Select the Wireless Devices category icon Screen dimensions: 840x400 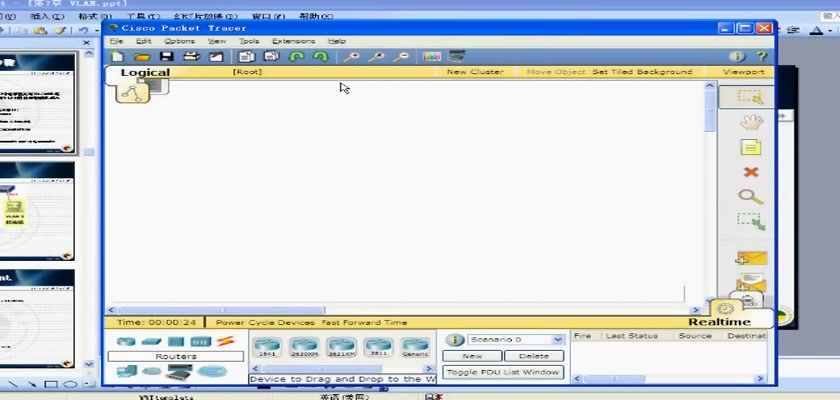click(x=201, y=341)
